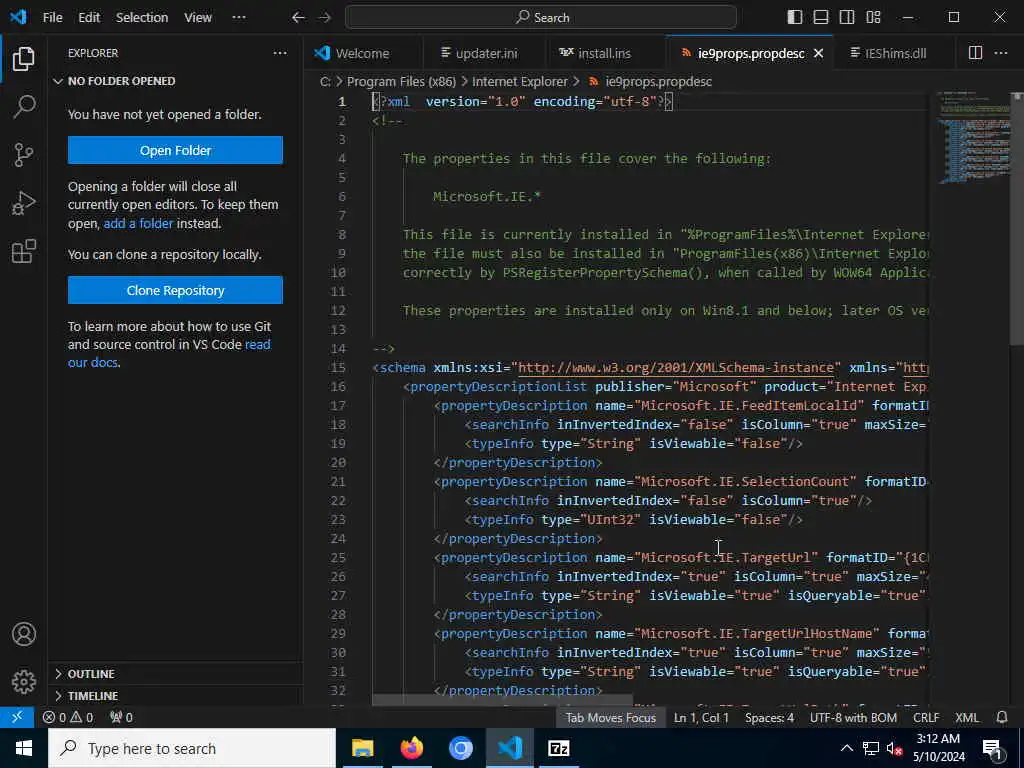Collapse the NO FOLDER OPENED section
Viewport: 1024px width, 768px height.
[x=175, y=81]
